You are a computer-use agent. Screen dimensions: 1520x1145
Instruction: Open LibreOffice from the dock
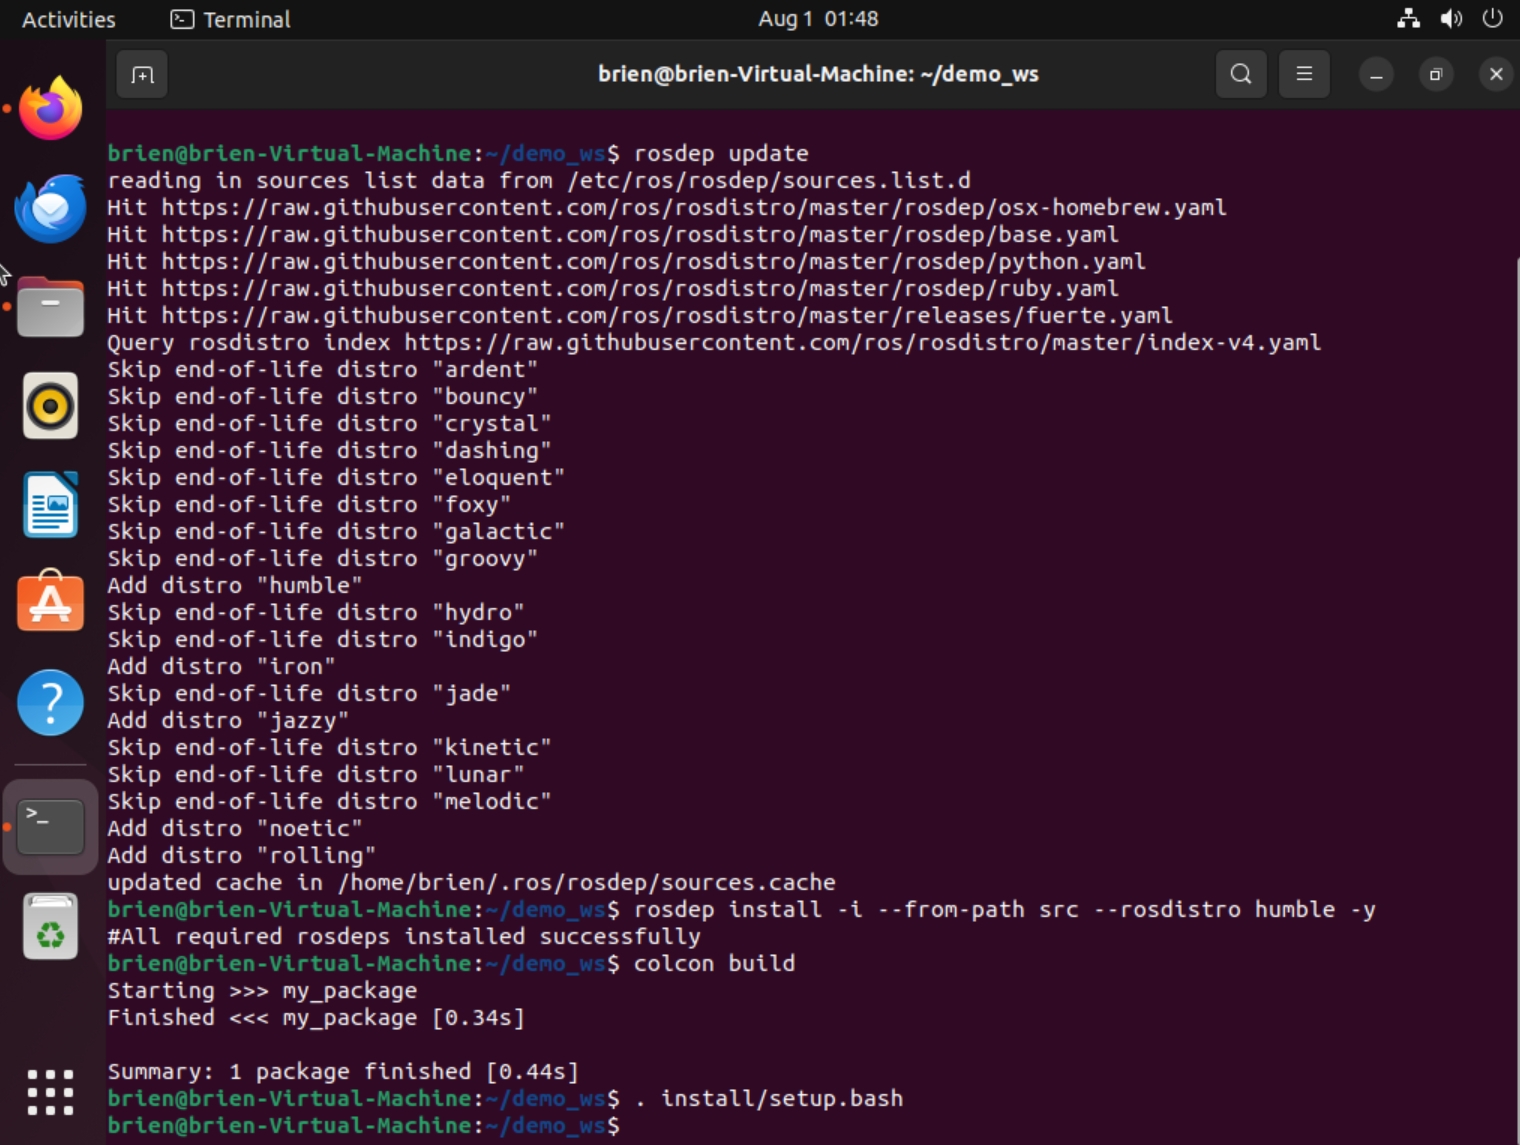click(50, 505)
